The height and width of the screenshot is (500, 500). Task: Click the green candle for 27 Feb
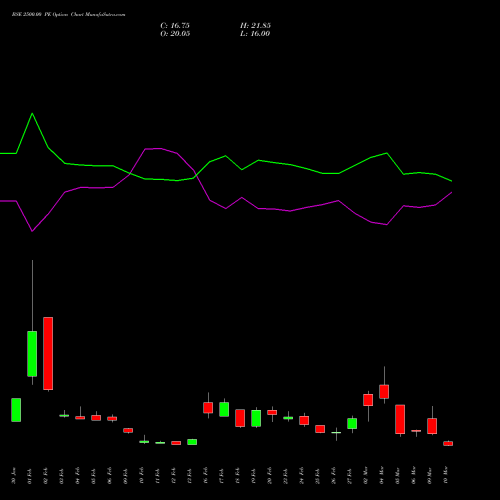352,423
